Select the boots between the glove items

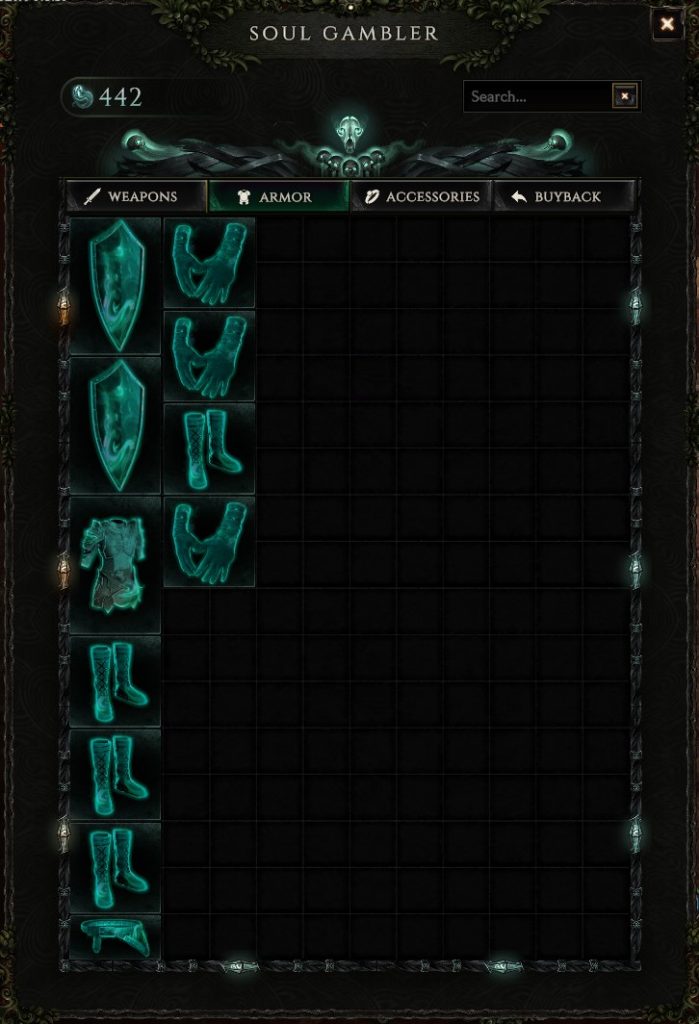pyautogui.click(x=209, y=449)
